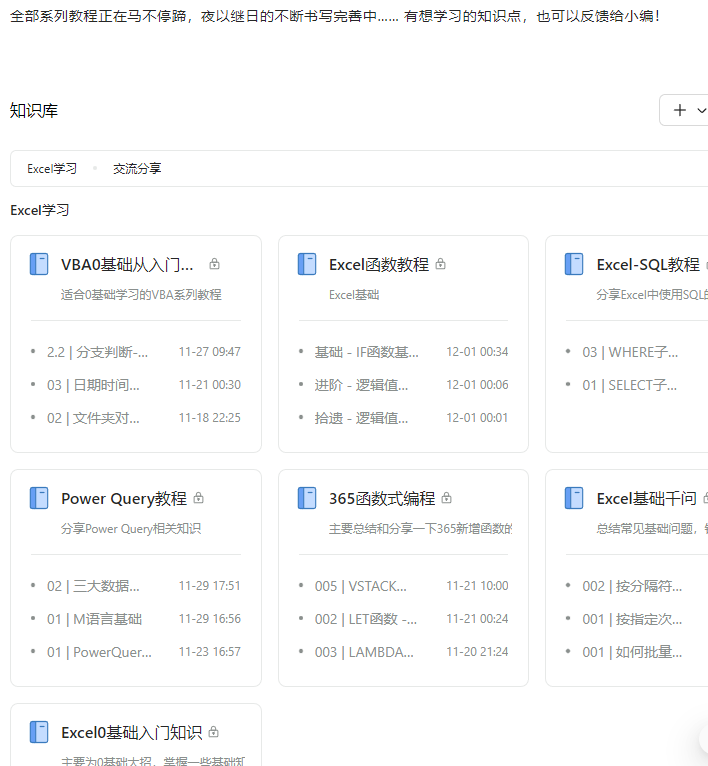Click lock icon beside VBA0基础从入门
The width and height of the screenshot is (708, 766).
214,264
